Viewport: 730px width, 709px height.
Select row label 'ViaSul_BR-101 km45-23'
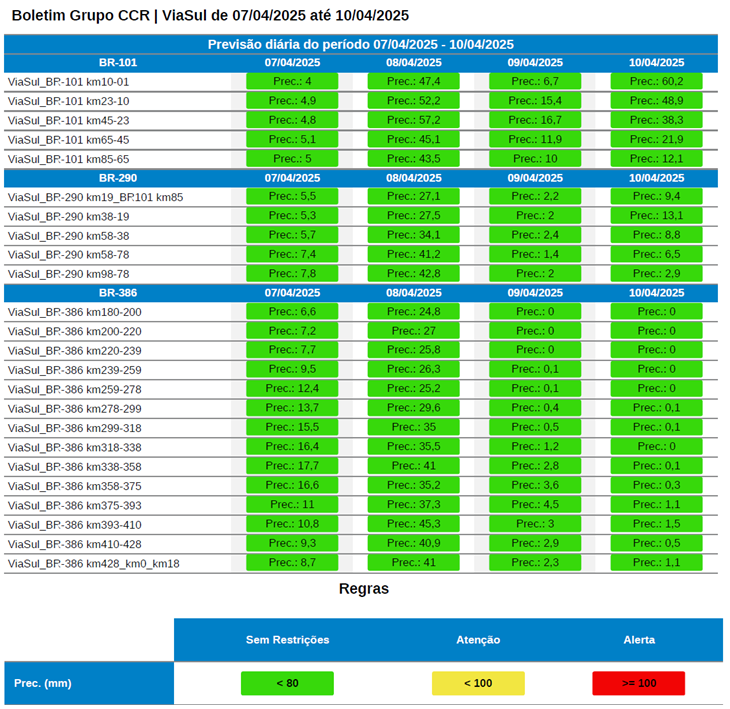click(68, 121)
